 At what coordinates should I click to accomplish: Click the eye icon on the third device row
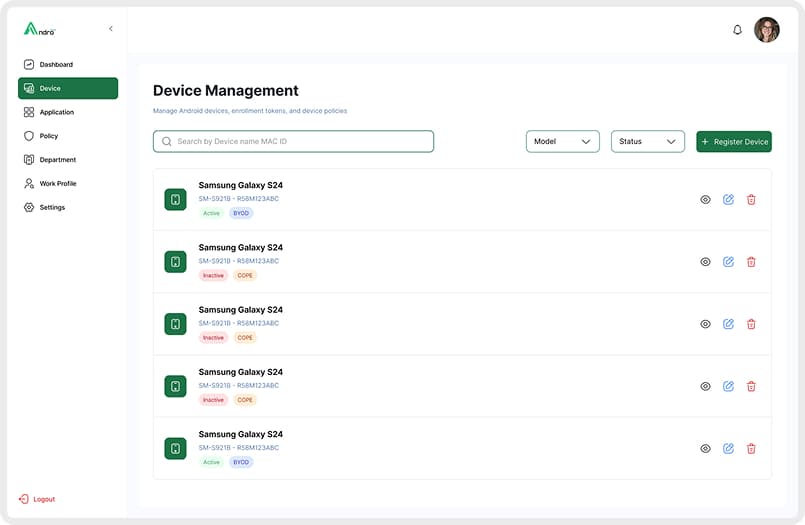[x=705, y=324]
